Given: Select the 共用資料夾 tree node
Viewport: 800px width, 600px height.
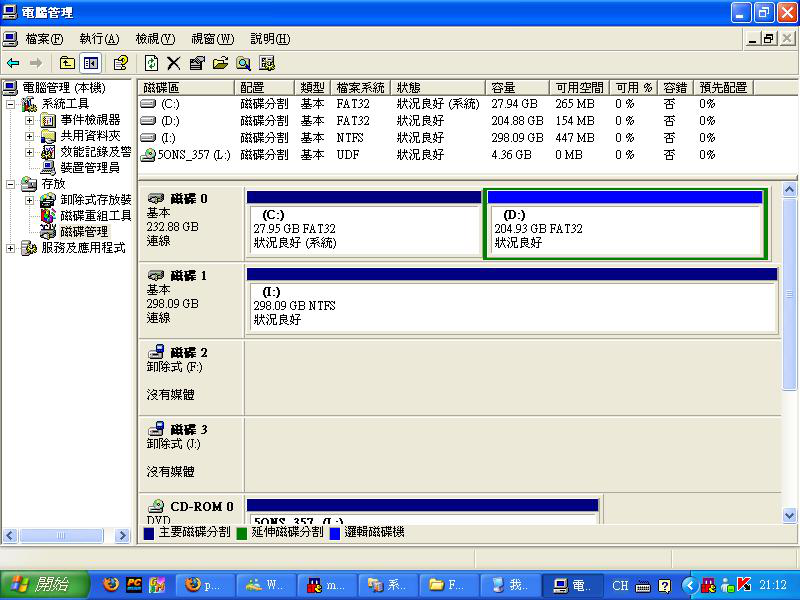Looking at the screenshot, I should click(x=90, y=136).
